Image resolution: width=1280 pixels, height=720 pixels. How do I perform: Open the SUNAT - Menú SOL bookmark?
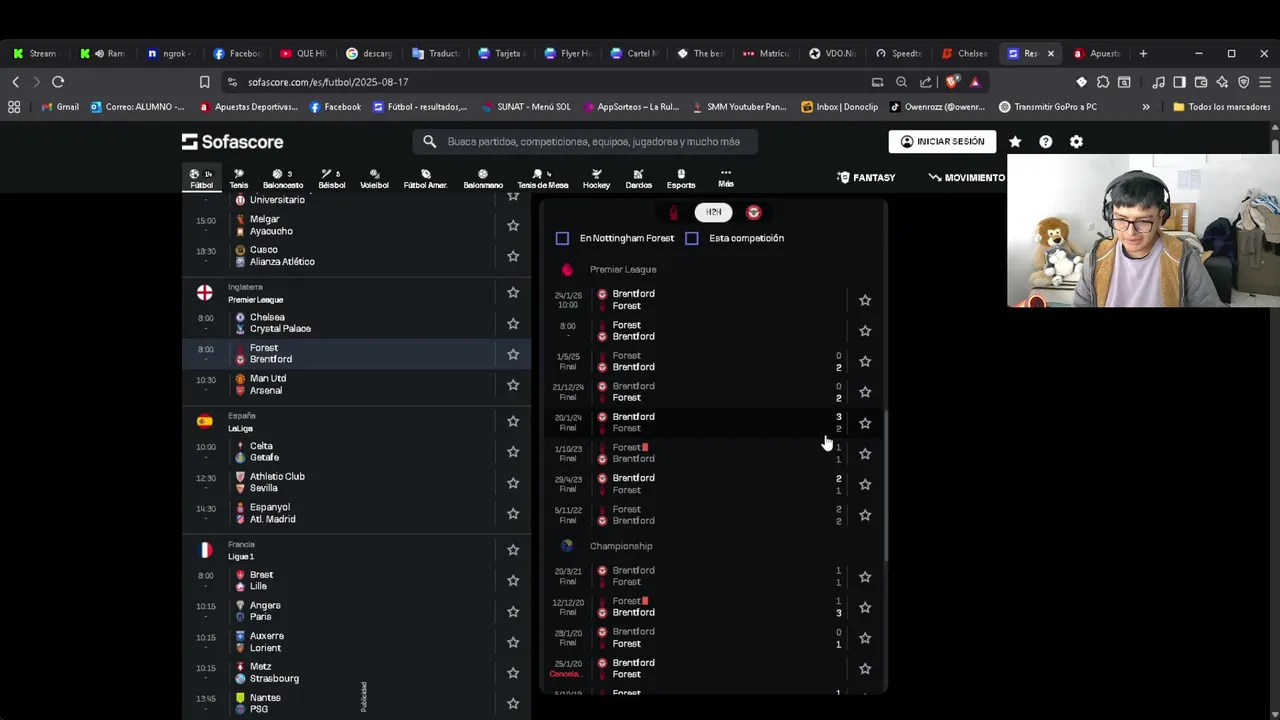(x=525, y=107)
